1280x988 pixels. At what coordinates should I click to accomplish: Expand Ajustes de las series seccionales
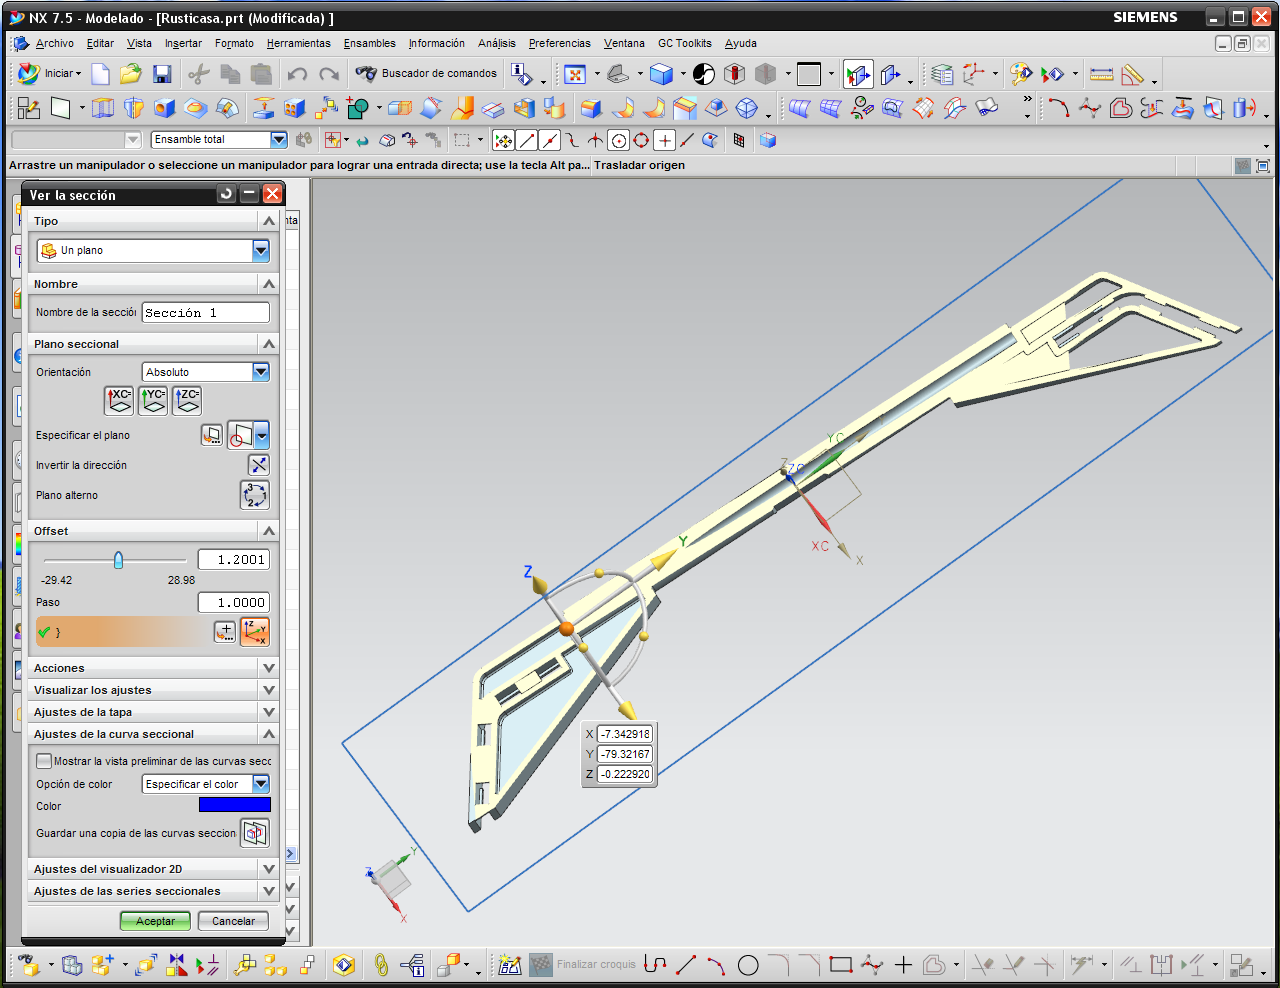coord(153,891)
